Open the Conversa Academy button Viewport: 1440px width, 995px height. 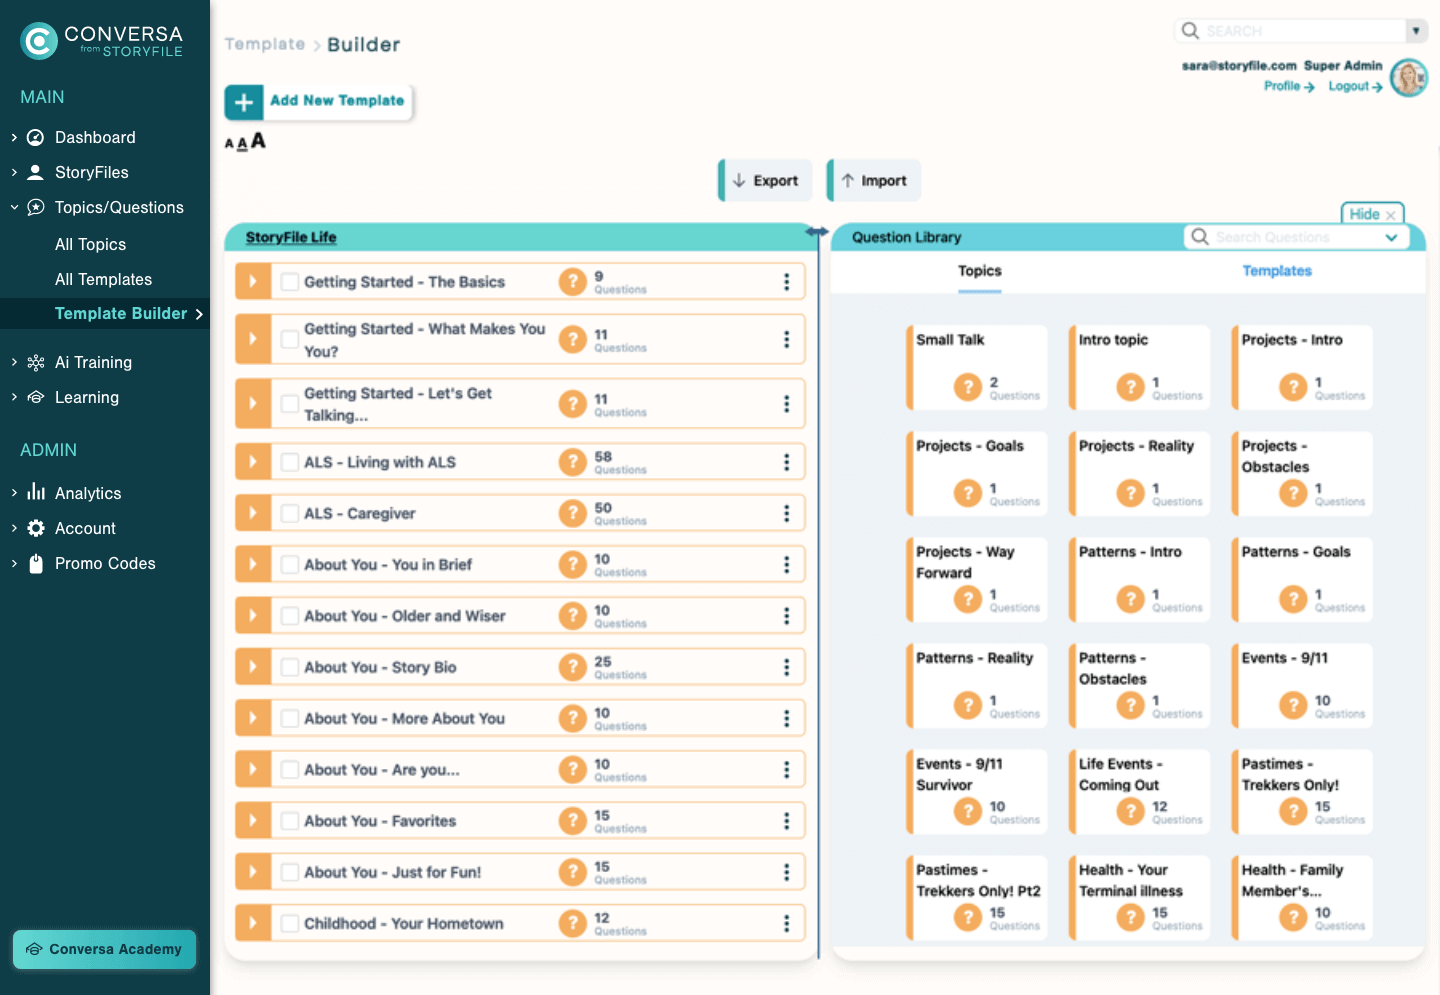coord(104,949)
